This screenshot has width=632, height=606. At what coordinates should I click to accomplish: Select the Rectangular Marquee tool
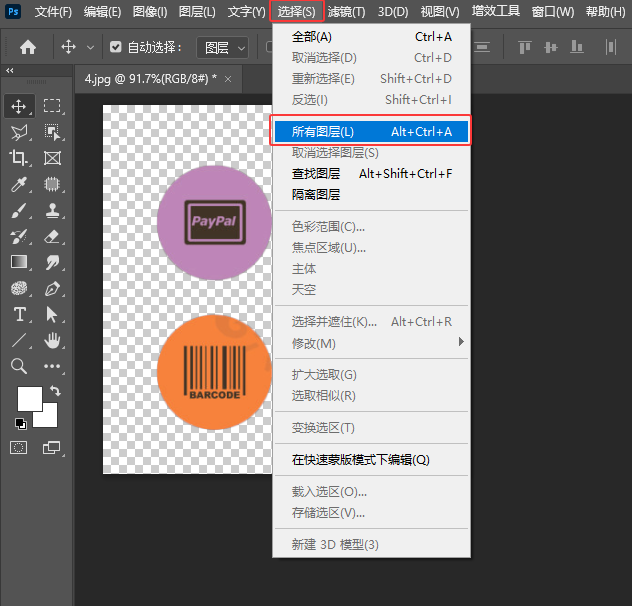click(52, 106)
